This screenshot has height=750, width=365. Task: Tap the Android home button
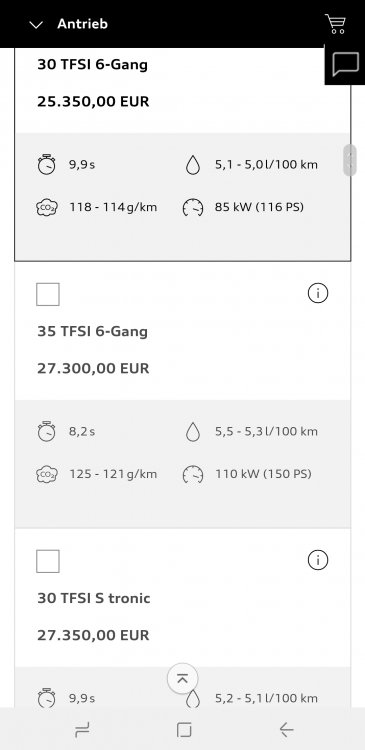click(x=184, y=729)
